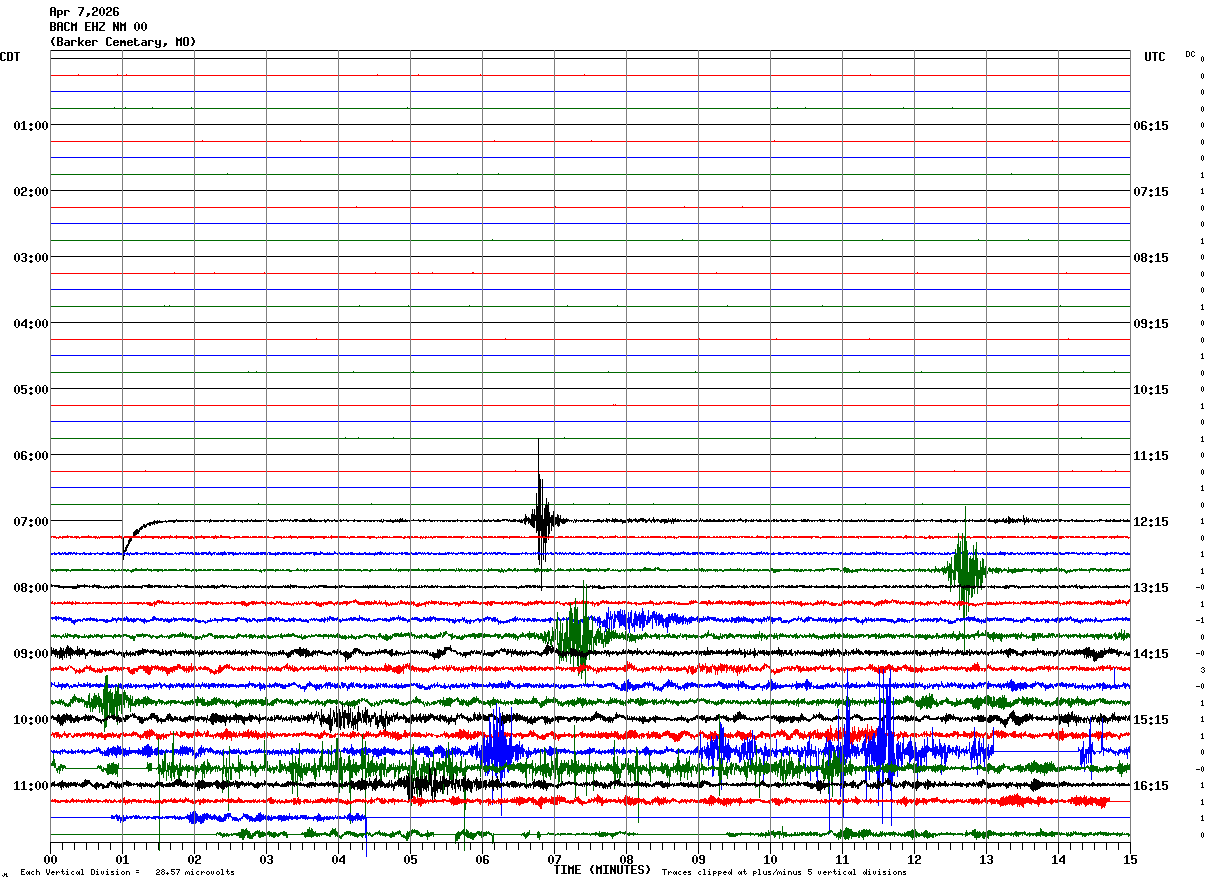Click the vertical division microvolts scale note
The height and width of the screenshot is (886, 1210).
pyautogui.click(x=127, y=873)
